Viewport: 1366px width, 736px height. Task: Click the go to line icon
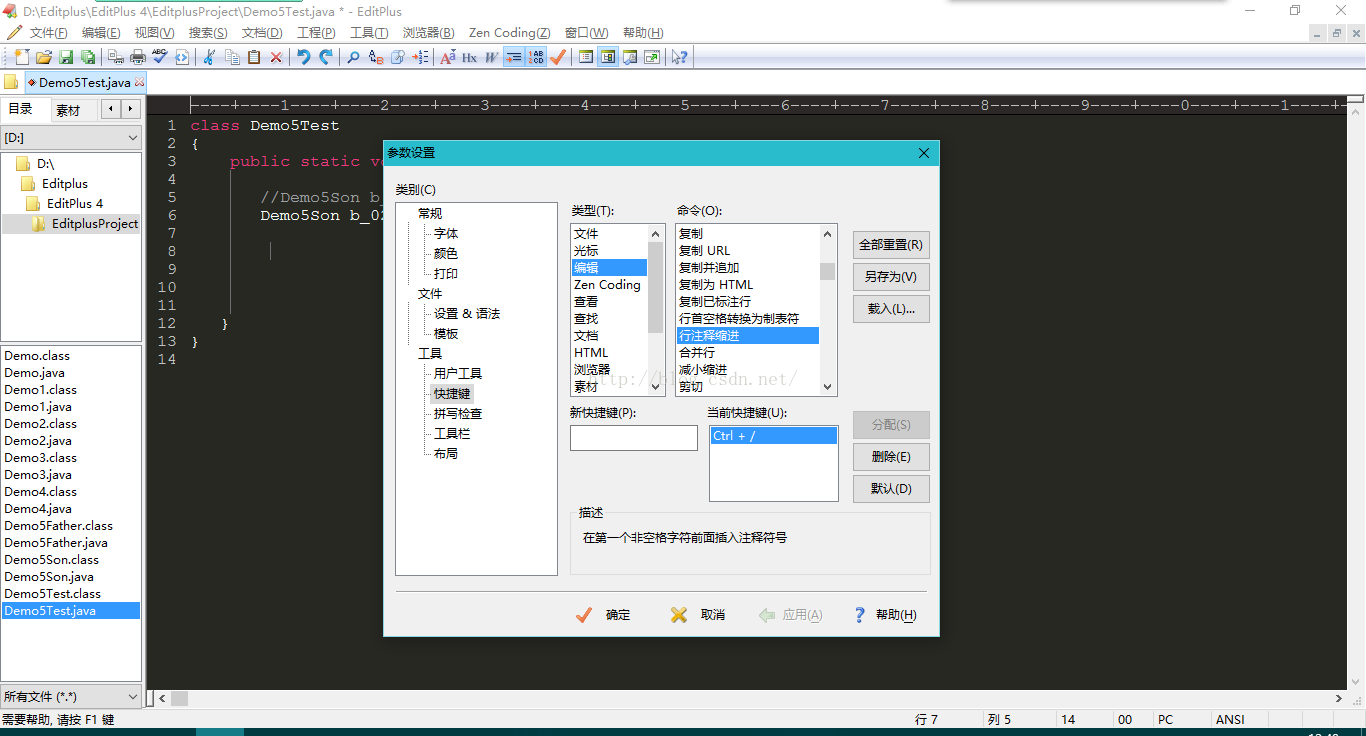coord(421,57)
